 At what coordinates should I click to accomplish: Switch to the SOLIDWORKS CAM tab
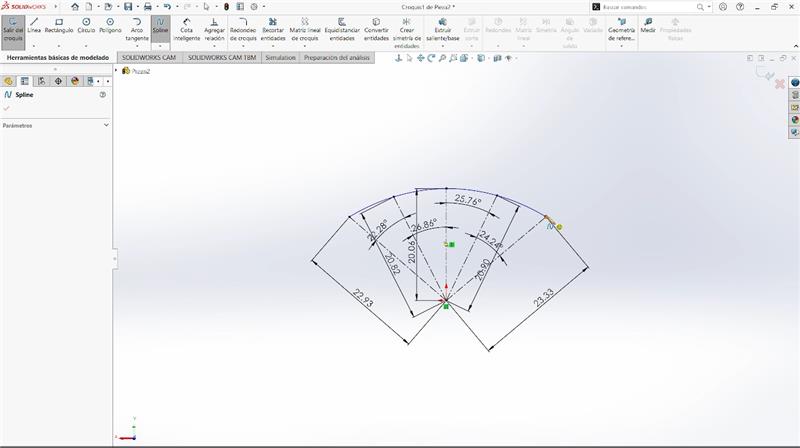pos(149,58)
